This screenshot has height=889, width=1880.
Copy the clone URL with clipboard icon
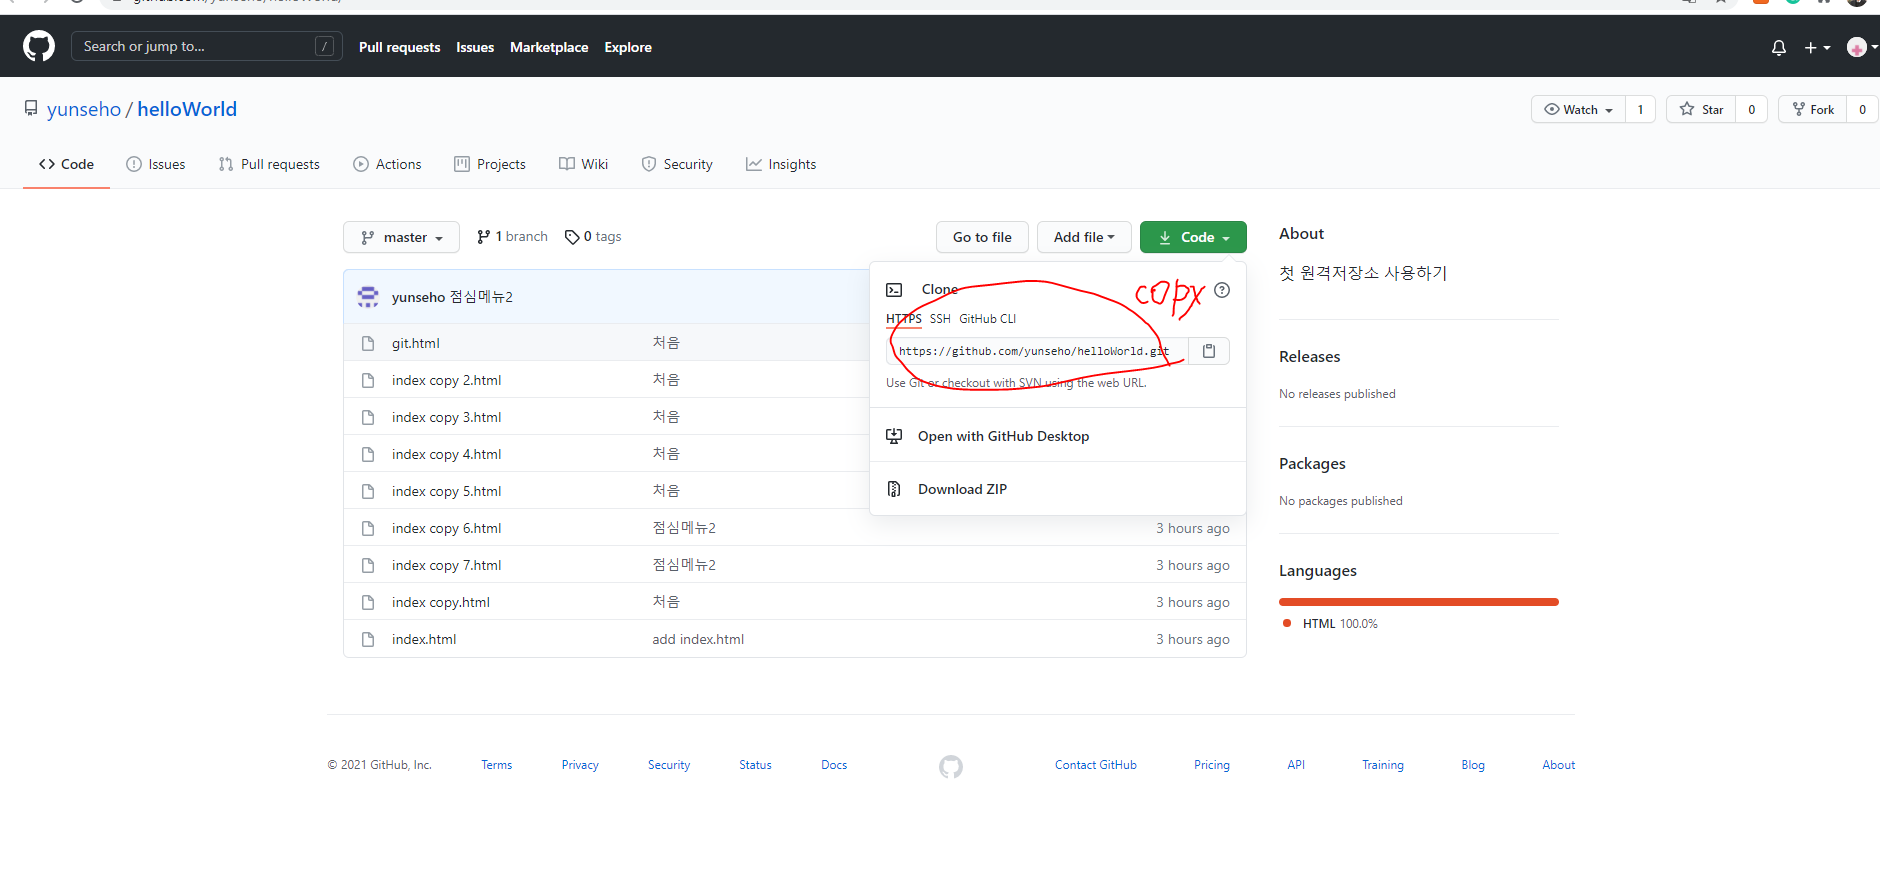pyautogui.click(x=1209, y=351)
